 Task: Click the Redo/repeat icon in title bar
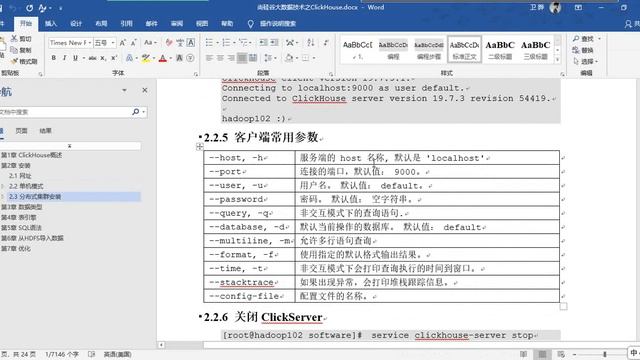[x=29, y=8]
